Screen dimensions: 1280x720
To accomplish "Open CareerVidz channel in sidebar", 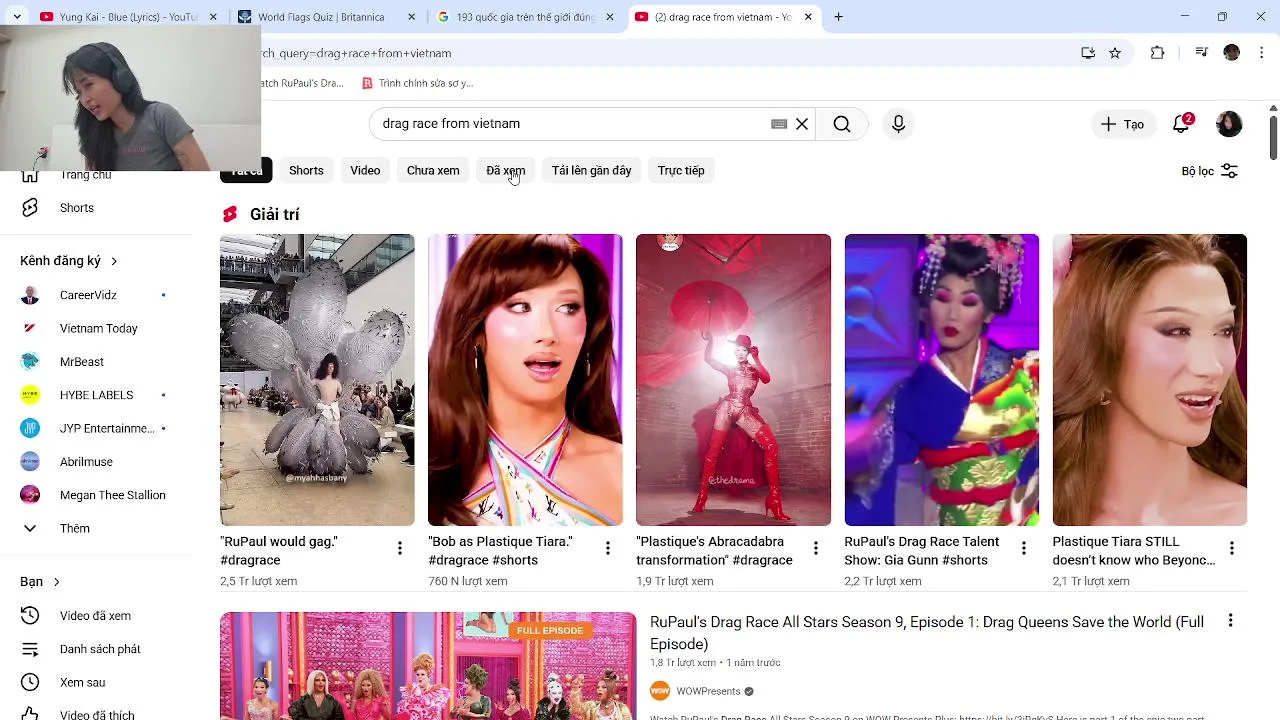I will click(x=88, y=295).
